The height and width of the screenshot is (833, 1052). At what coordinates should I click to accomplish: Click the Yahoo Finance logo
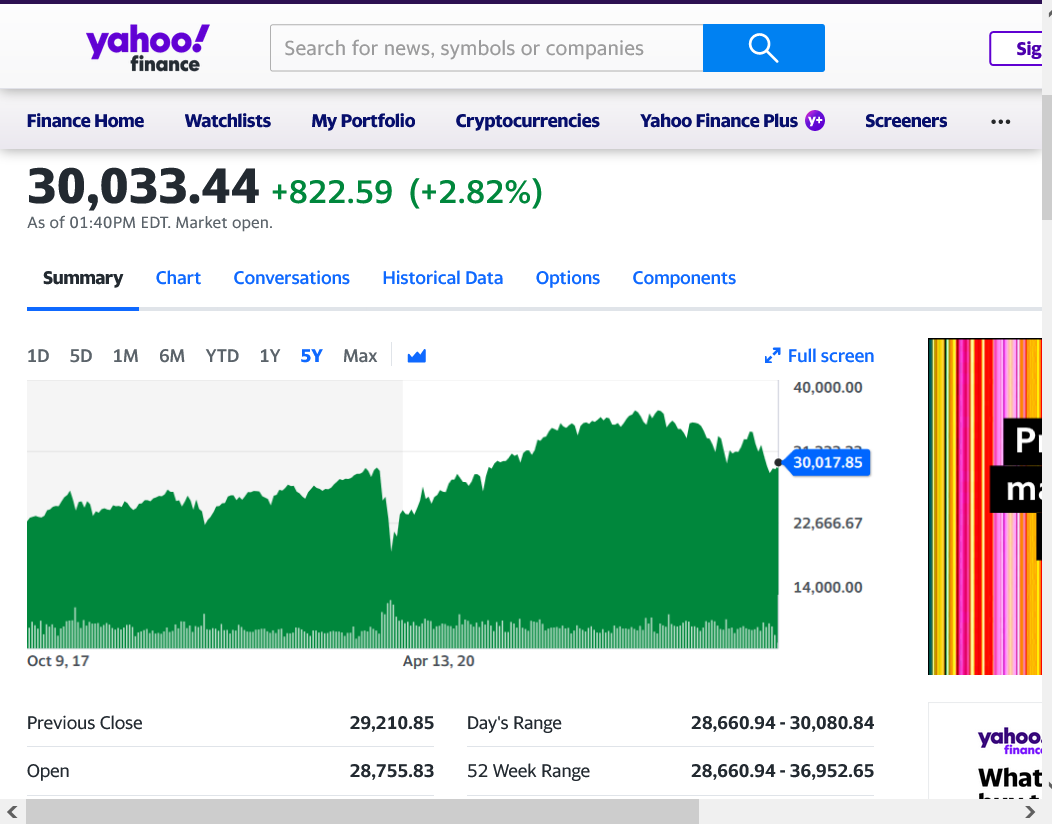click(148, 48)
